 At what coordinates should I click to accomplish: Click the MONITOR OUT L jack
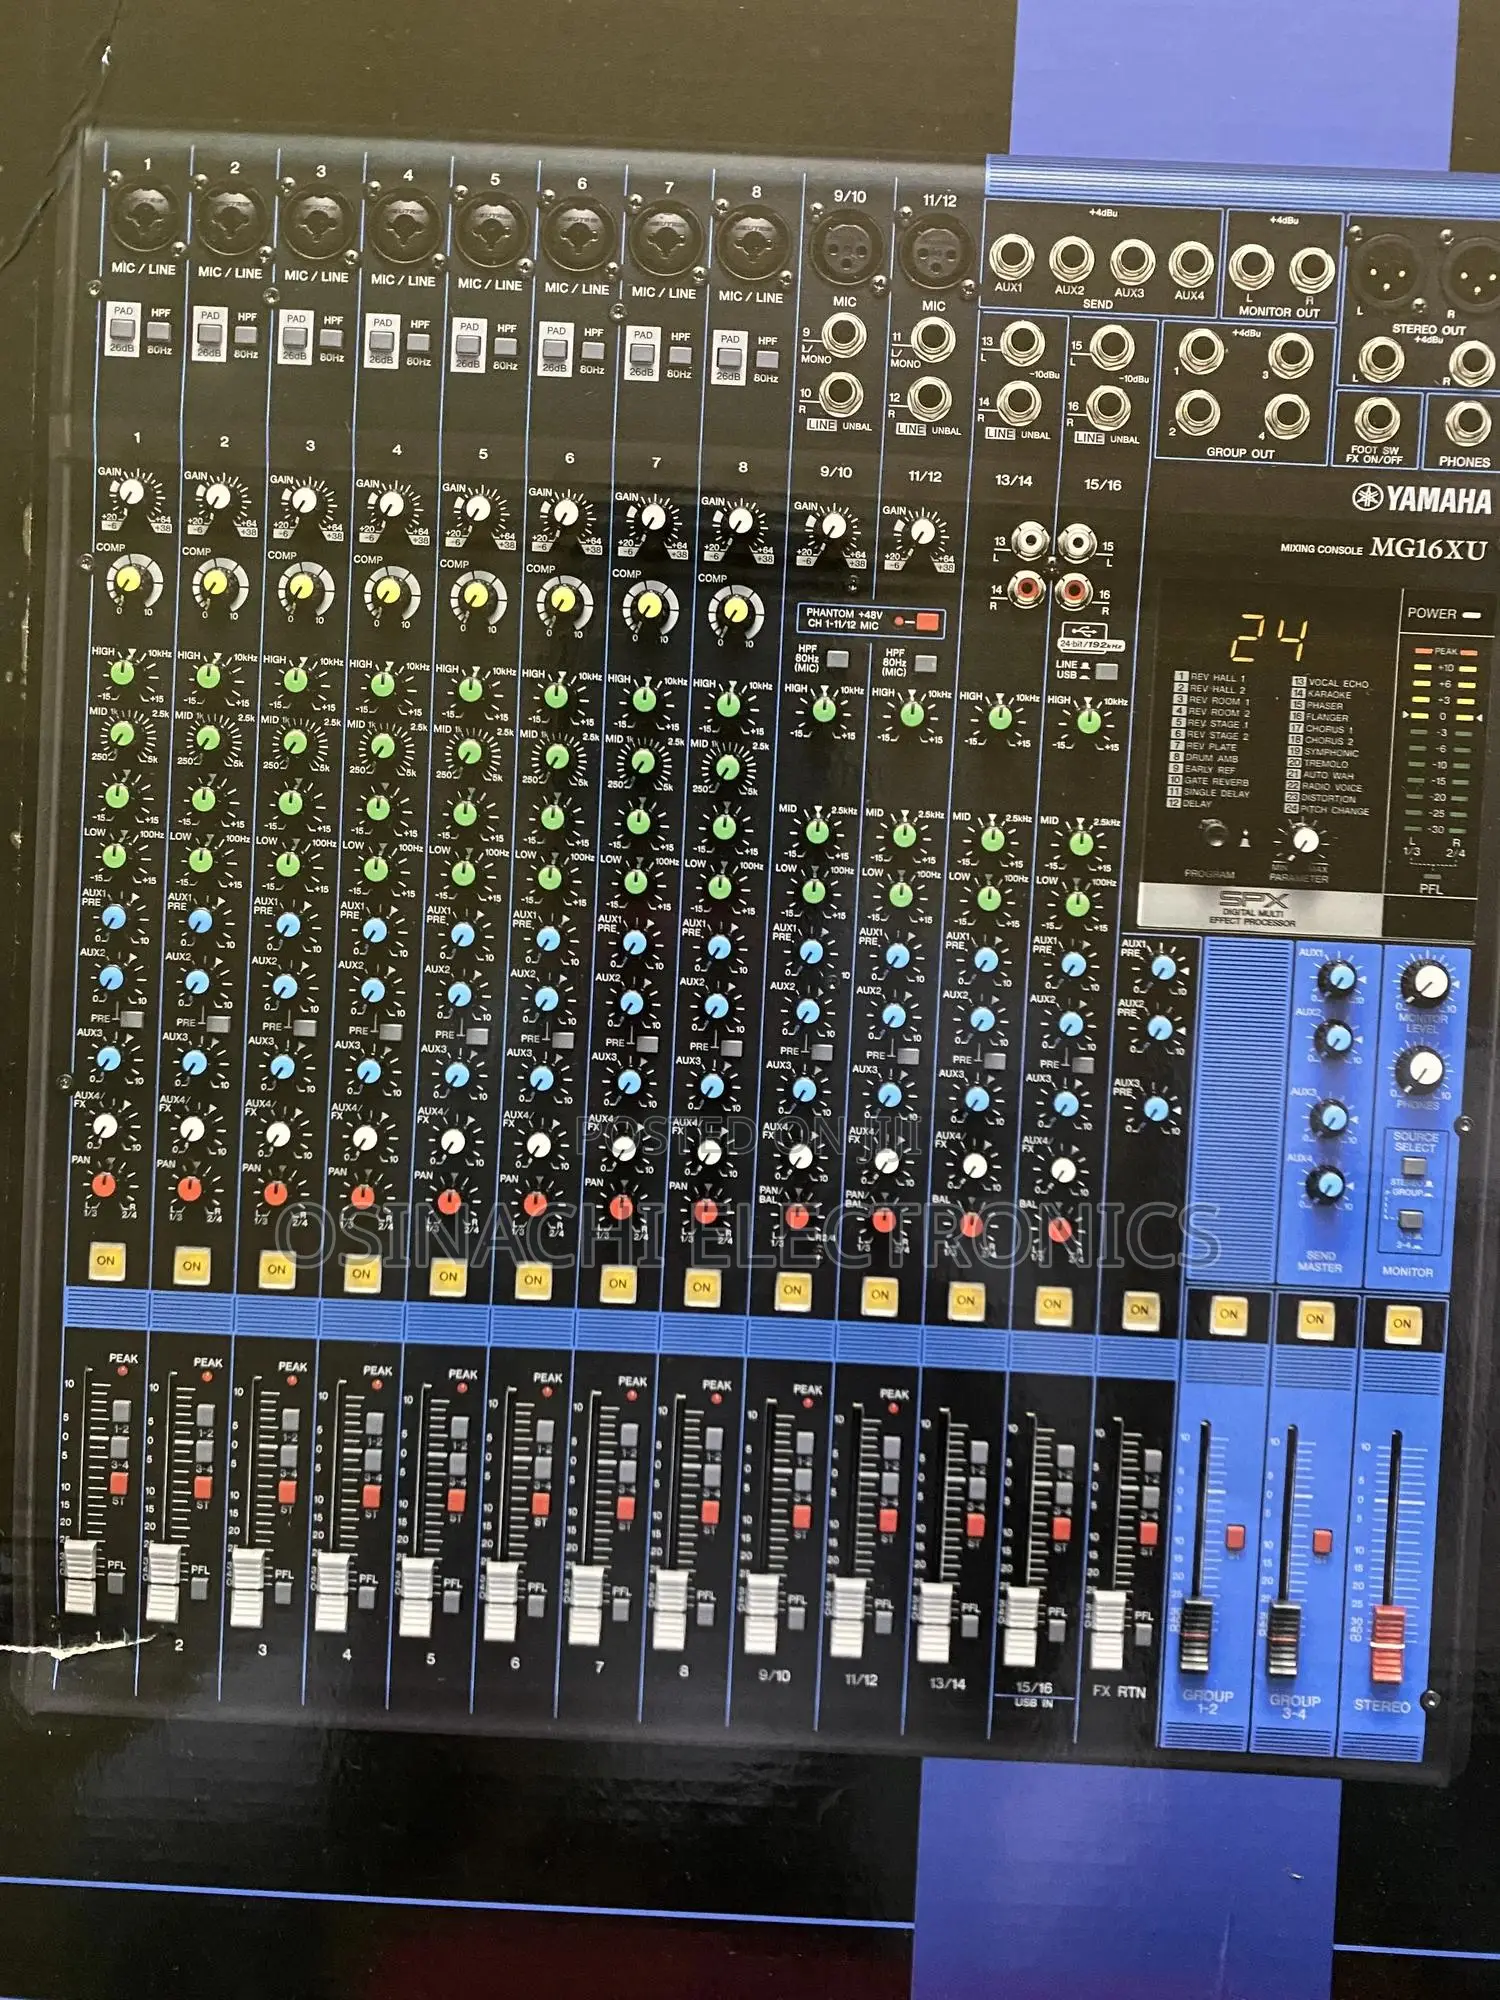click(1250, 269)
